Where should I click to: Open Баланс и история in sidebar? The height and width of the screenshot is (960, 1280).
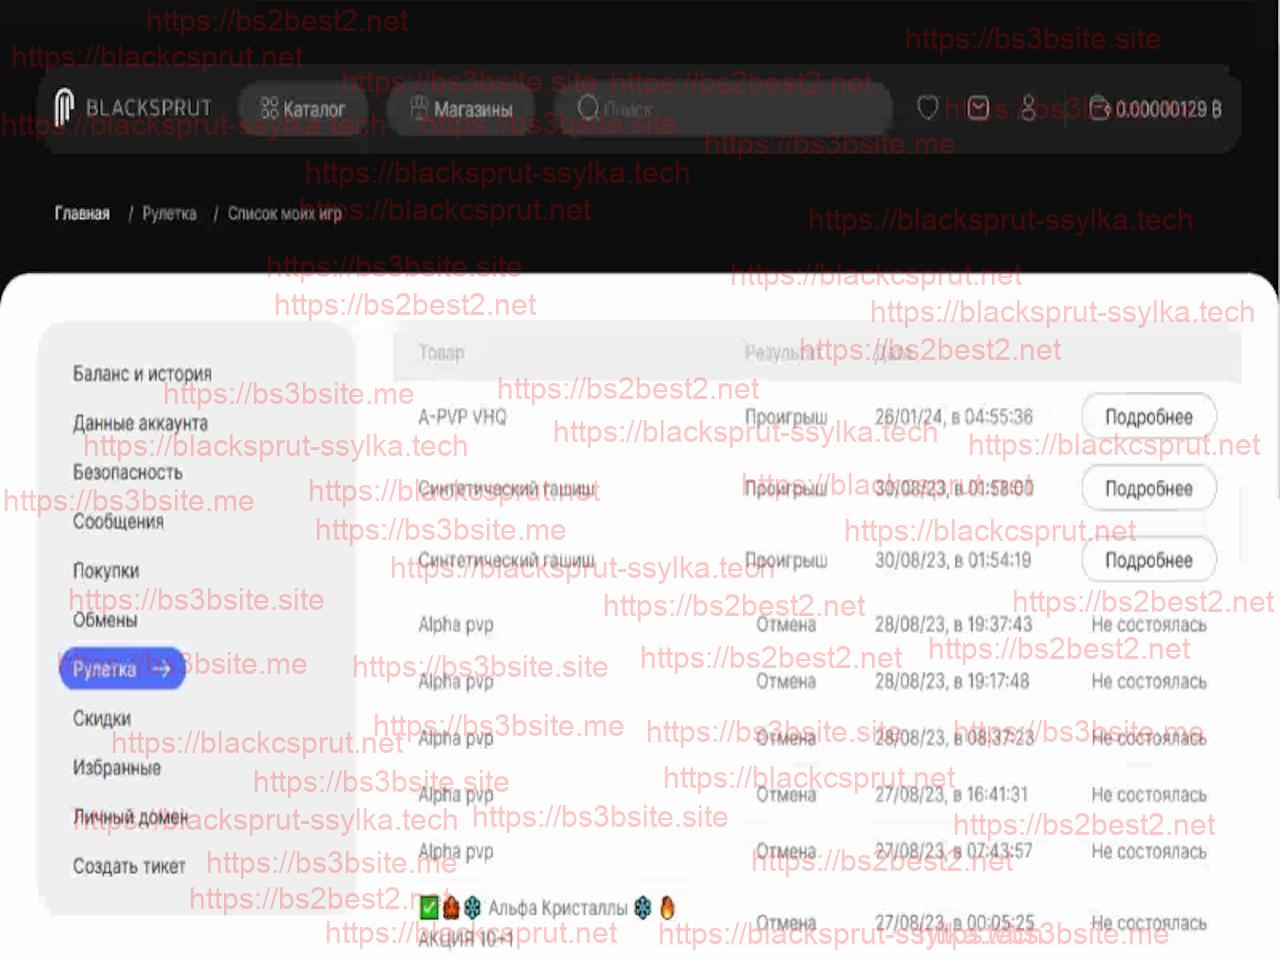click(142, 373)
